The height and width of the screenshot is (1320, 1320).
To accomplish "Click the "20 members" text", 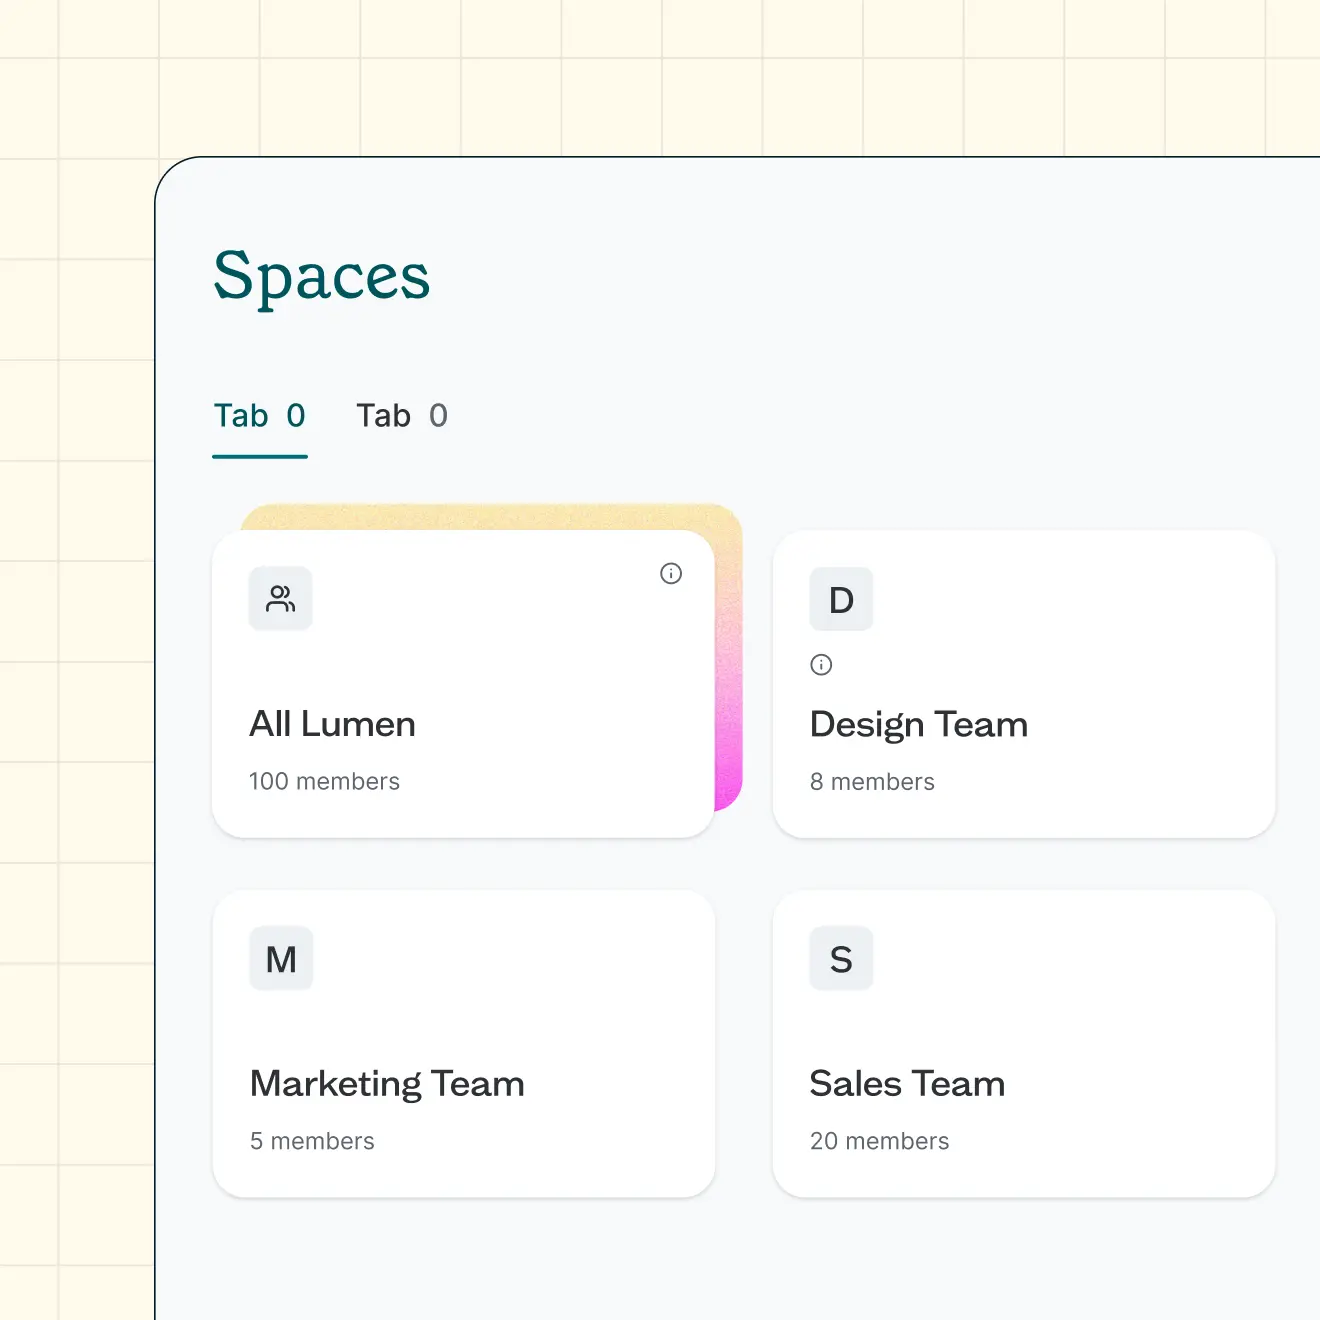I will (879, 1141).
